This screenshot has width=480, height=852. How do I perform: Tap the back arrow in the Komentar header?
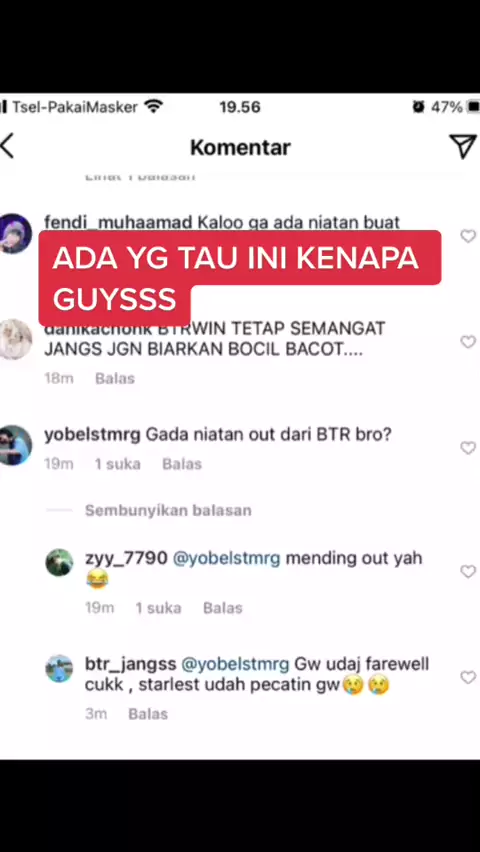pos(7,147)
